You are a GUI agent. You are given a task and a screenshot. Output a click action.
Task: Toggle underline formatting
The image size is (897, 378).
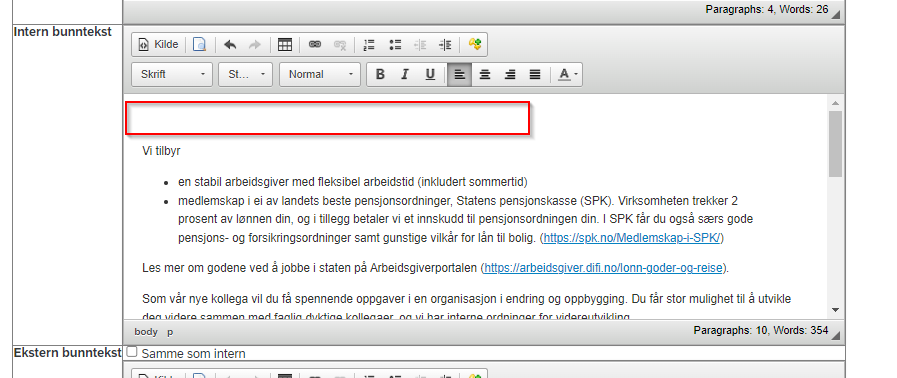tap(430, 74)
